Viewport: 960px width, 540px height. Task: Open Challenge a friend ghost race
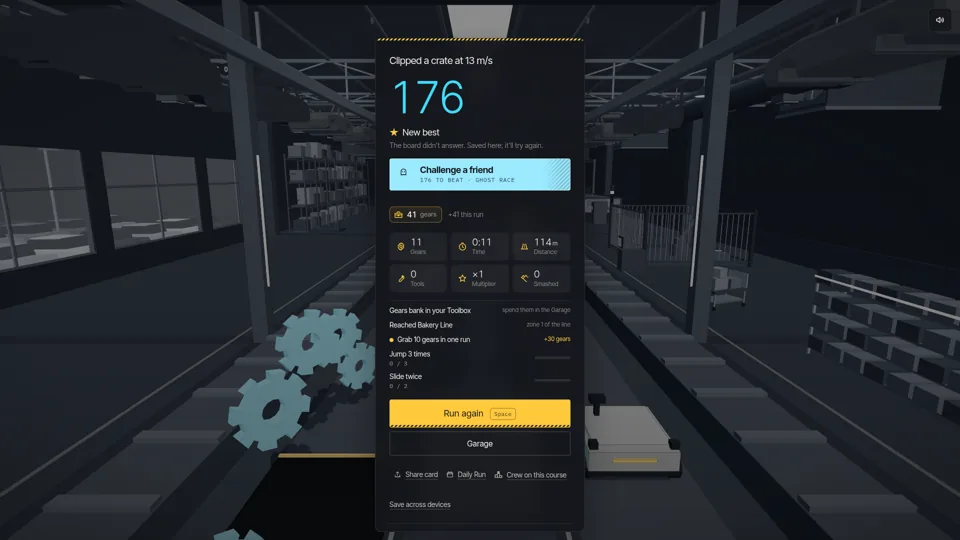tap(479, 174)
